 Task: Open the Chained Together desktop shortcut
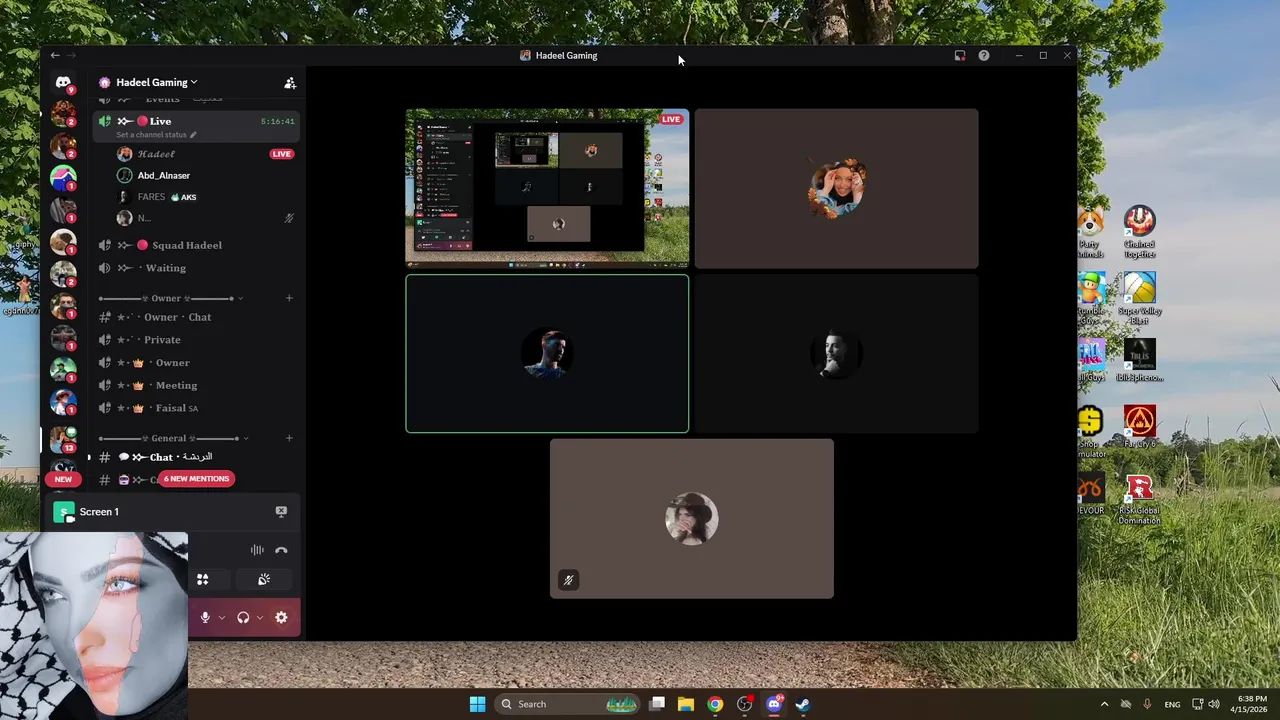pyautogui.click(x=1139, y=233)
